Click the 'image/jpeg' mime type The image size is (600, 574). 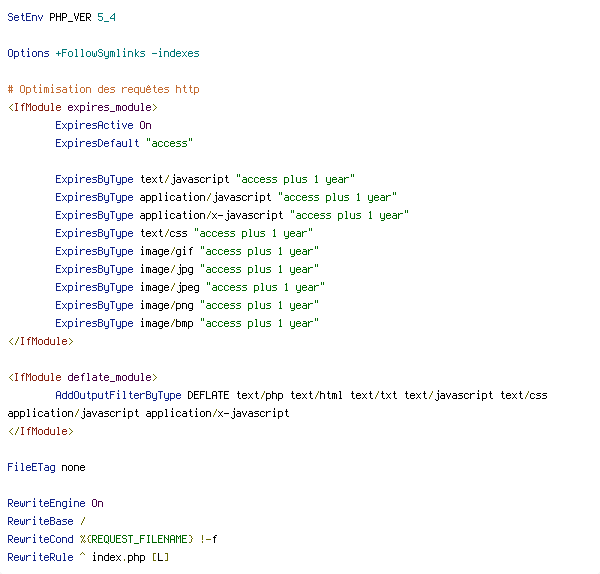coord(170,287)
